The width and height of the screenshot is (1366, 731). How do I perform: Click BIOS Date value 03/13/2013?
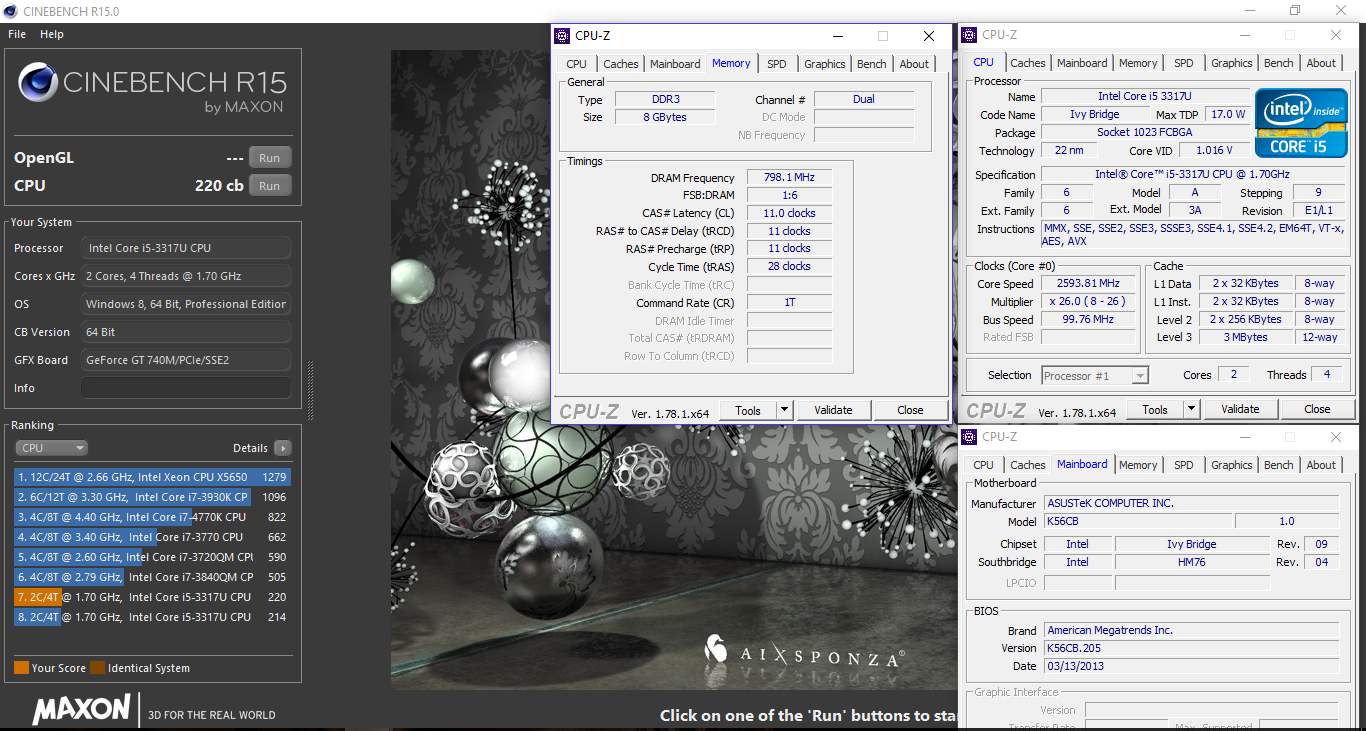pos(1191,666)
